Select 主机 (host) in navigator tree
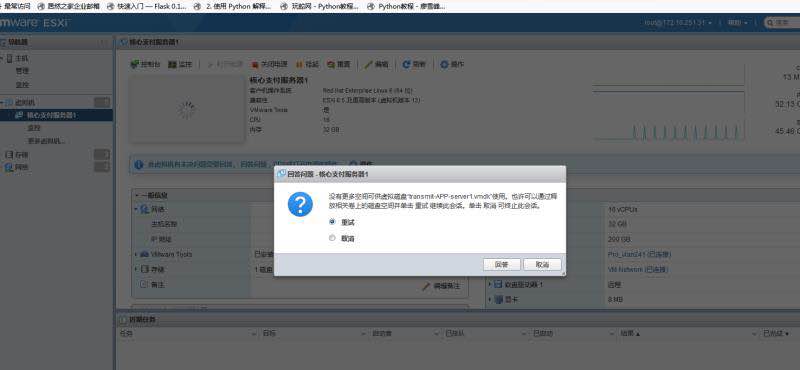The height and width of the screenshot is (370, 800). point(21,59)
